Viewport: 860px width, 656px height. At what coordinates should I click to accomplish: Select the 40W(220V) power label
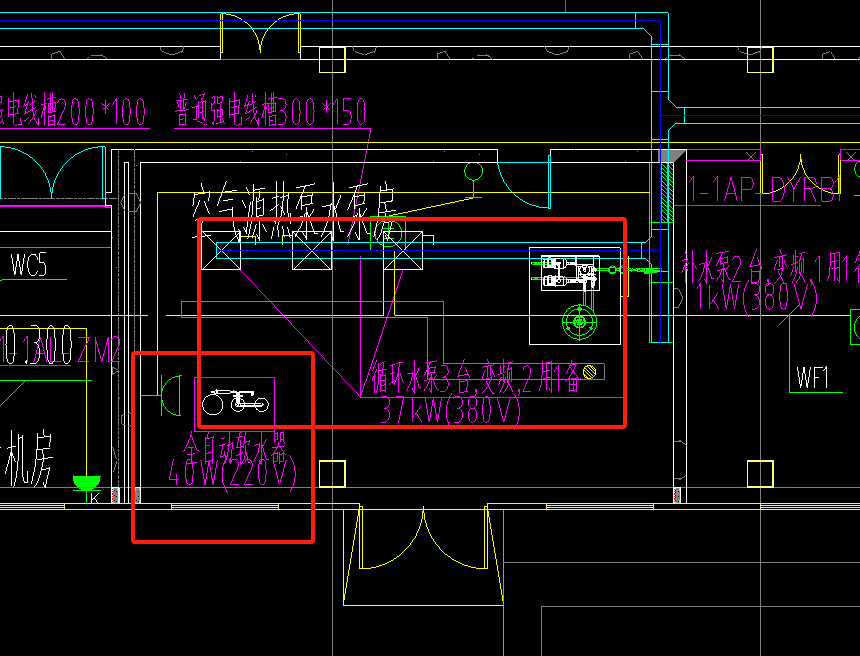click(232, 473)
